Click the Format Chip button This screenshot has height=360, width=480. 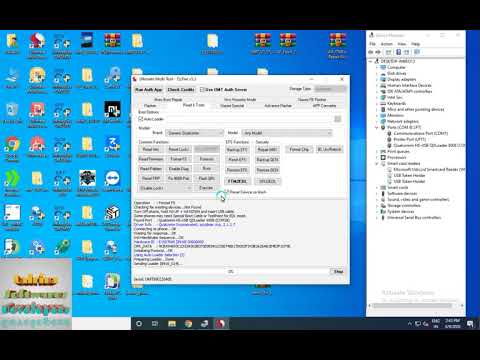(299, 149)
